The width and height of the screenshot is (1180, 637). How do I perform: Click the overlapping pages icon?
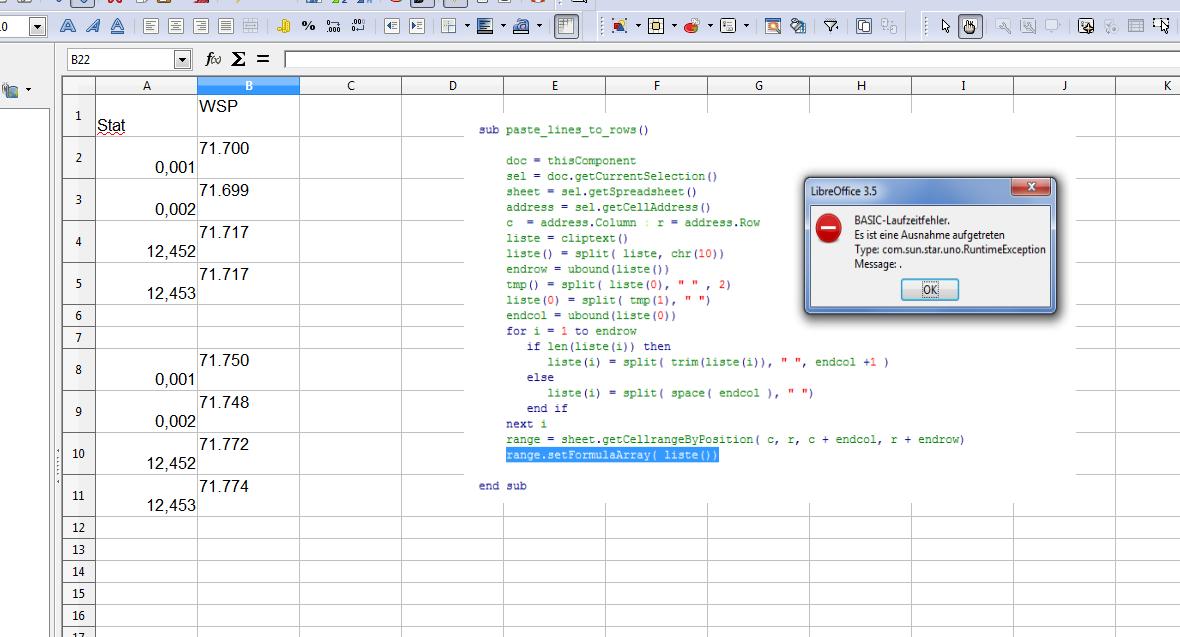point(864,26)
